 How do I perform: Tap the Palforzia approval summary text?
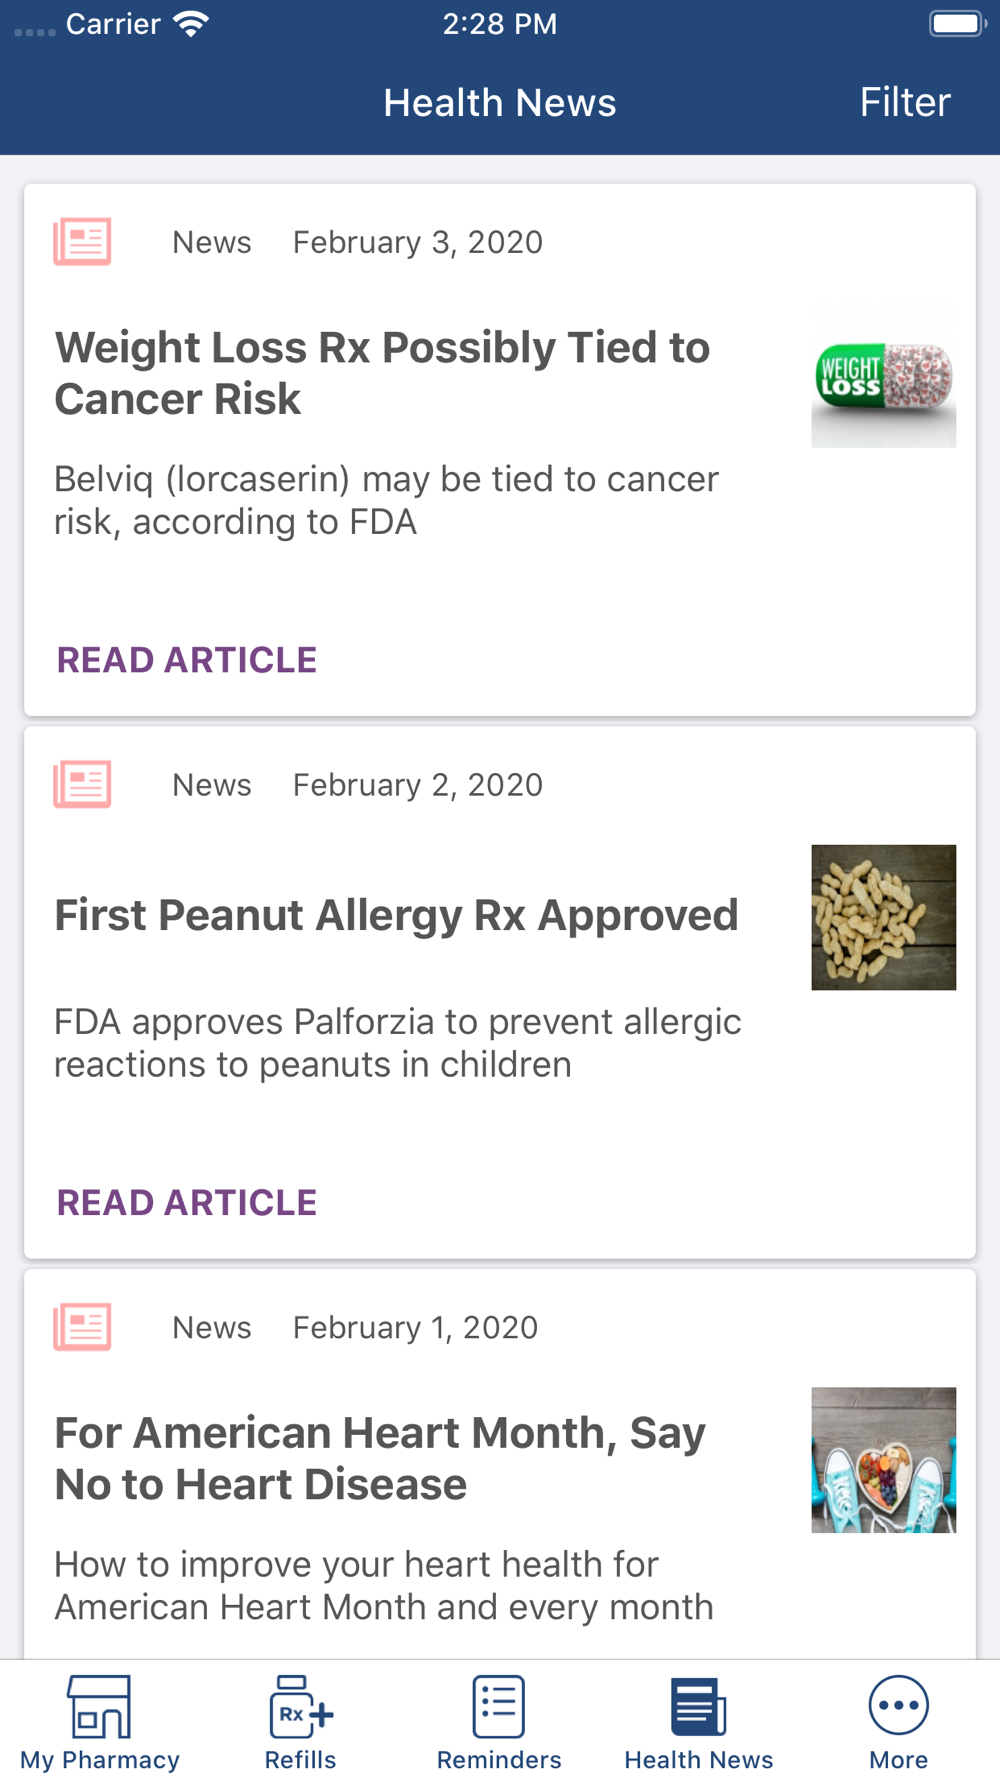pyautogui.click(x=398, y=1043)
